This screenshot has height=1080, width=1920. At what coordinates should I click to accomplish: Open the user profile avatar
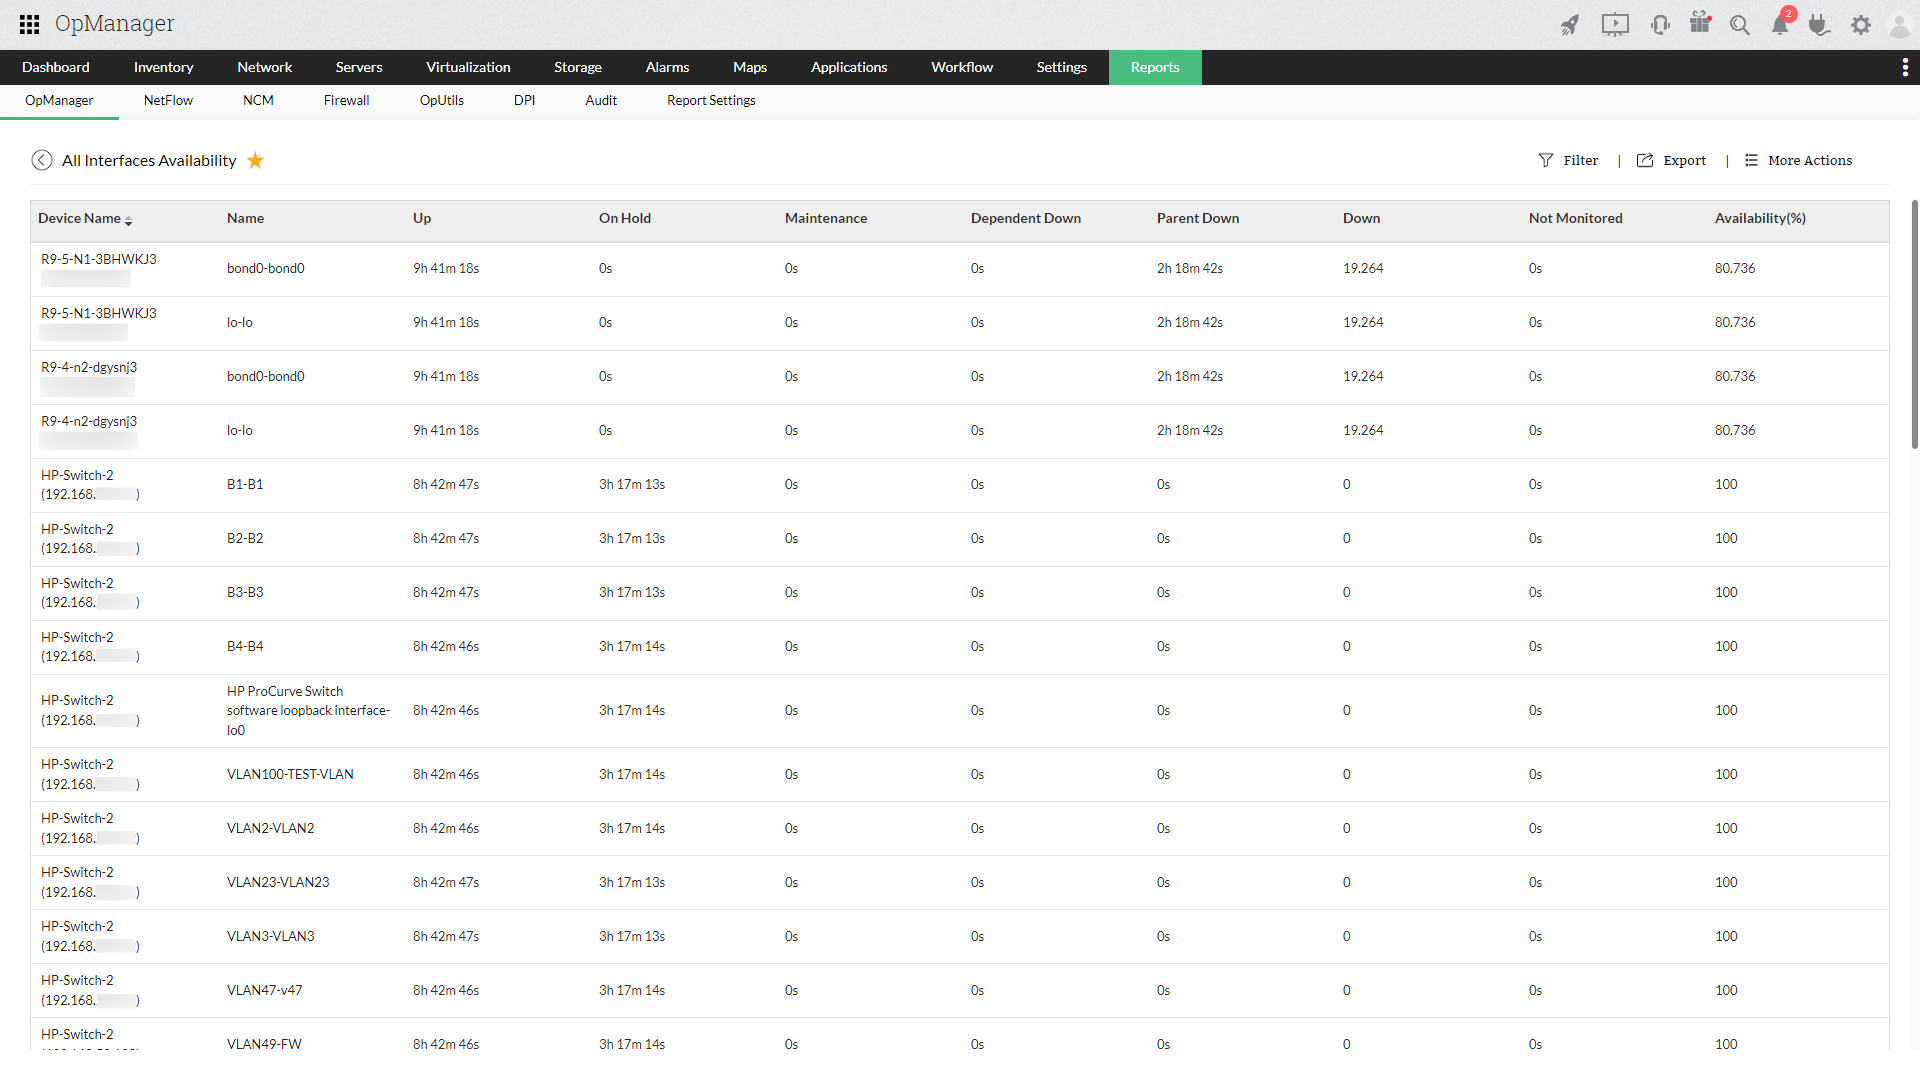pyautogui.click(x=1899, y=25)
